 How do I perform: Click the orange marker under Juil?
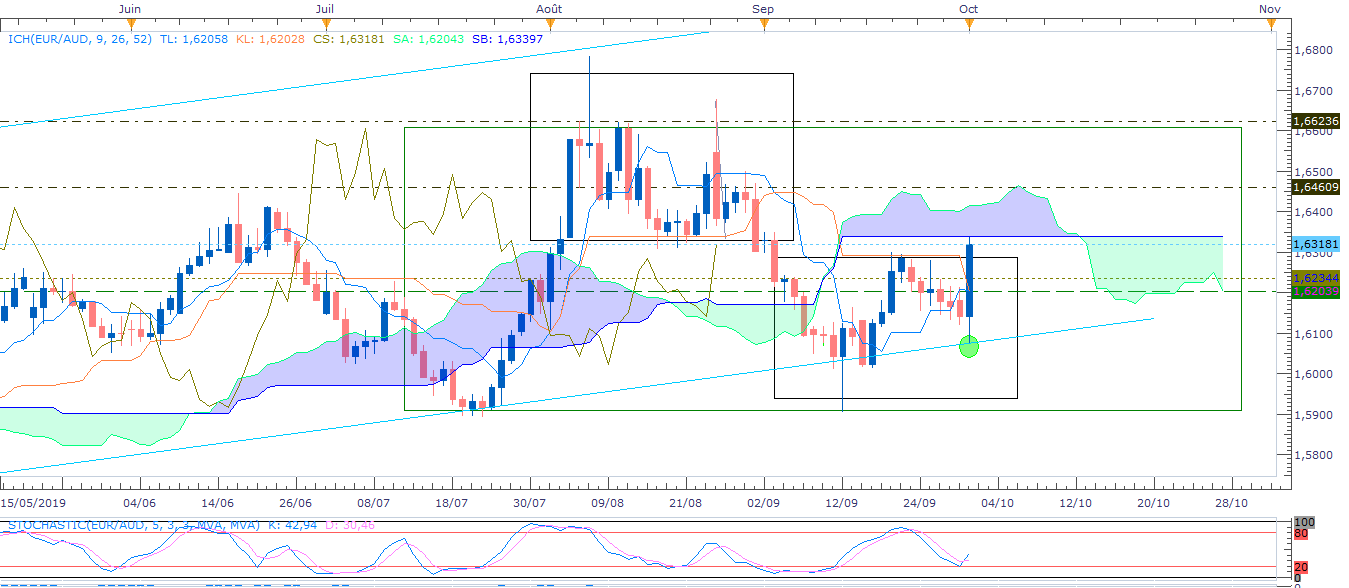(324, 23)
